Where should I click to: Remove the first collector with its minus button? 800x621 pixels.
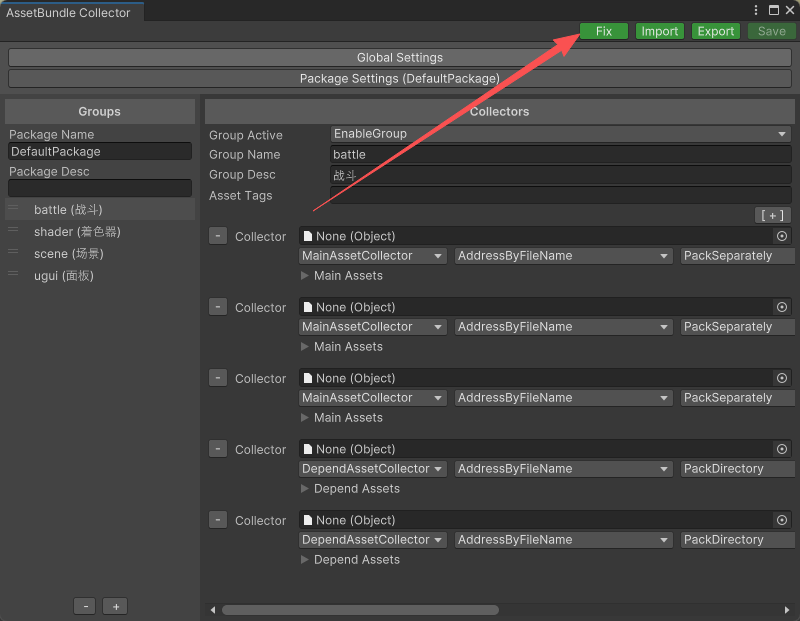tap(218, 236)
